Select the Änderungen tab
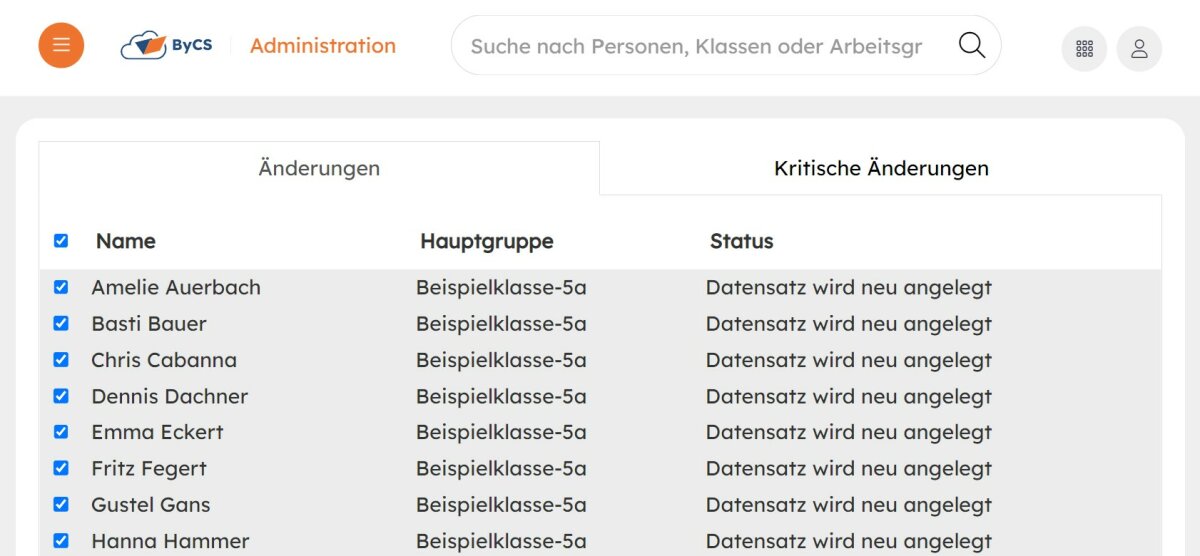1200x556 pixels. click(319, 168)
